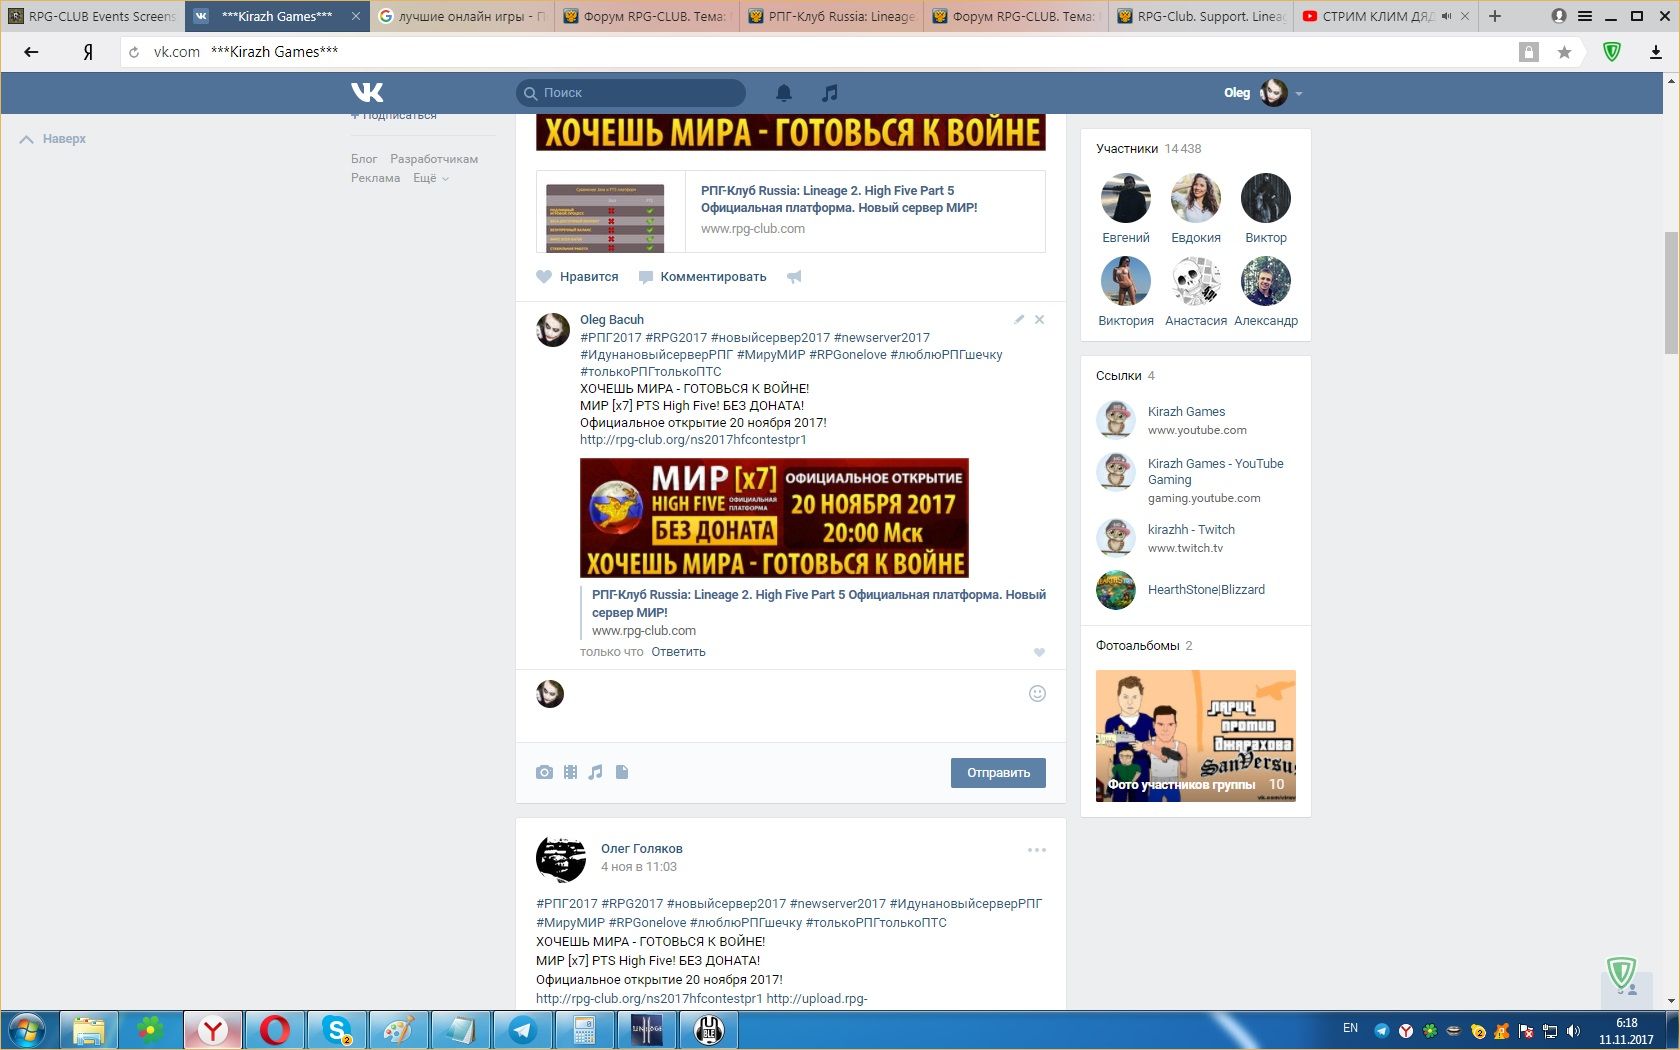This screenshot has height=1050, width=1680.
Task: Open HearthStone|Blizzard link
Action: tap(1206, 590)
